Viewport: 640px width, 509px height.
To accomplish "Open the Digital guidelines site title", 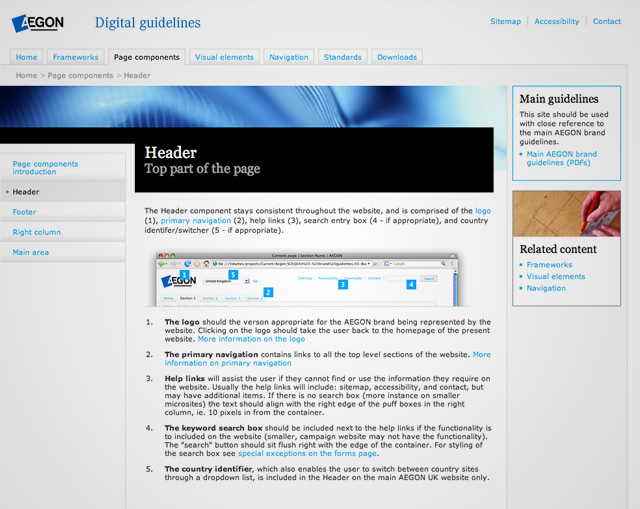I will [148, 23].
